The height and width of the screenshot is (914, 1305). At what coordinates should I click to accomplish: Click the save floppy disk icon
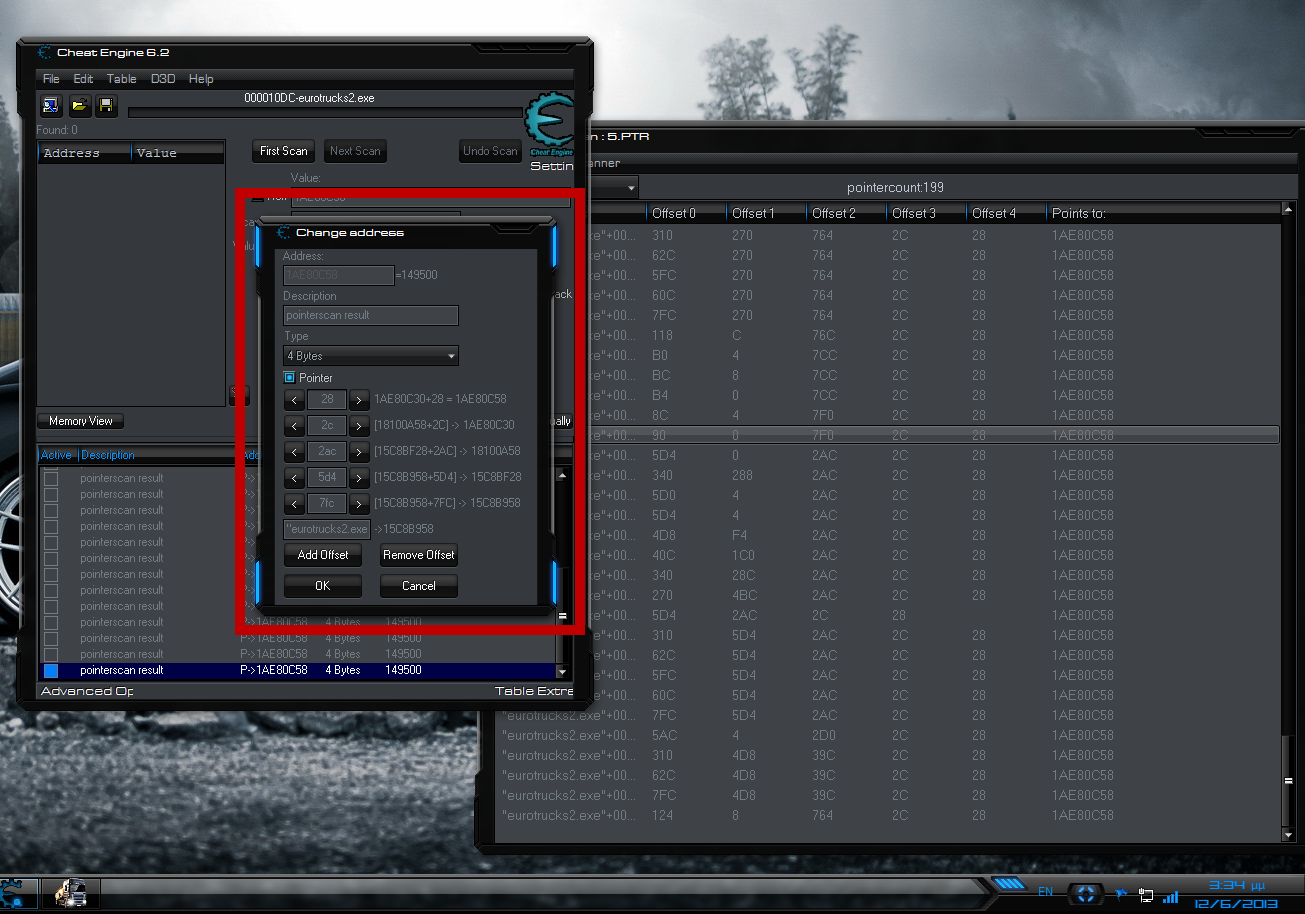106,105
